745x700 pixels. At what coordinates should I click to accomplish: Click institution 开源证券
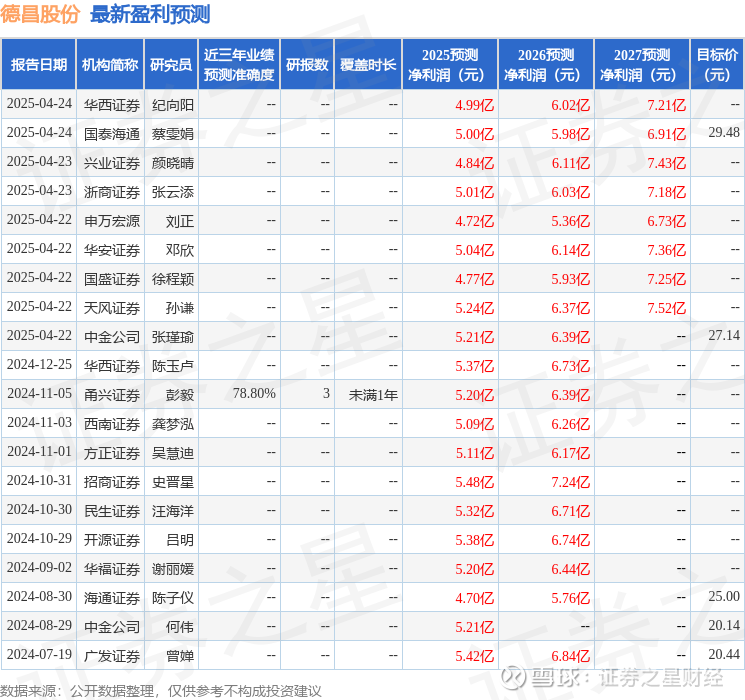click(112, 539)
